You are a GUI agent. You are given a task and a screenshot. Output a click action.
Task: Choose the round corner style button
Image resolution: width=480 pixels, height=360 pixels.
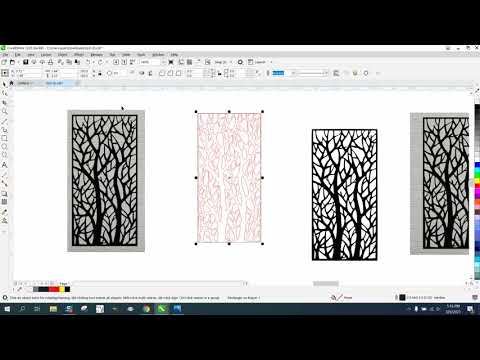tap(162, 73)
